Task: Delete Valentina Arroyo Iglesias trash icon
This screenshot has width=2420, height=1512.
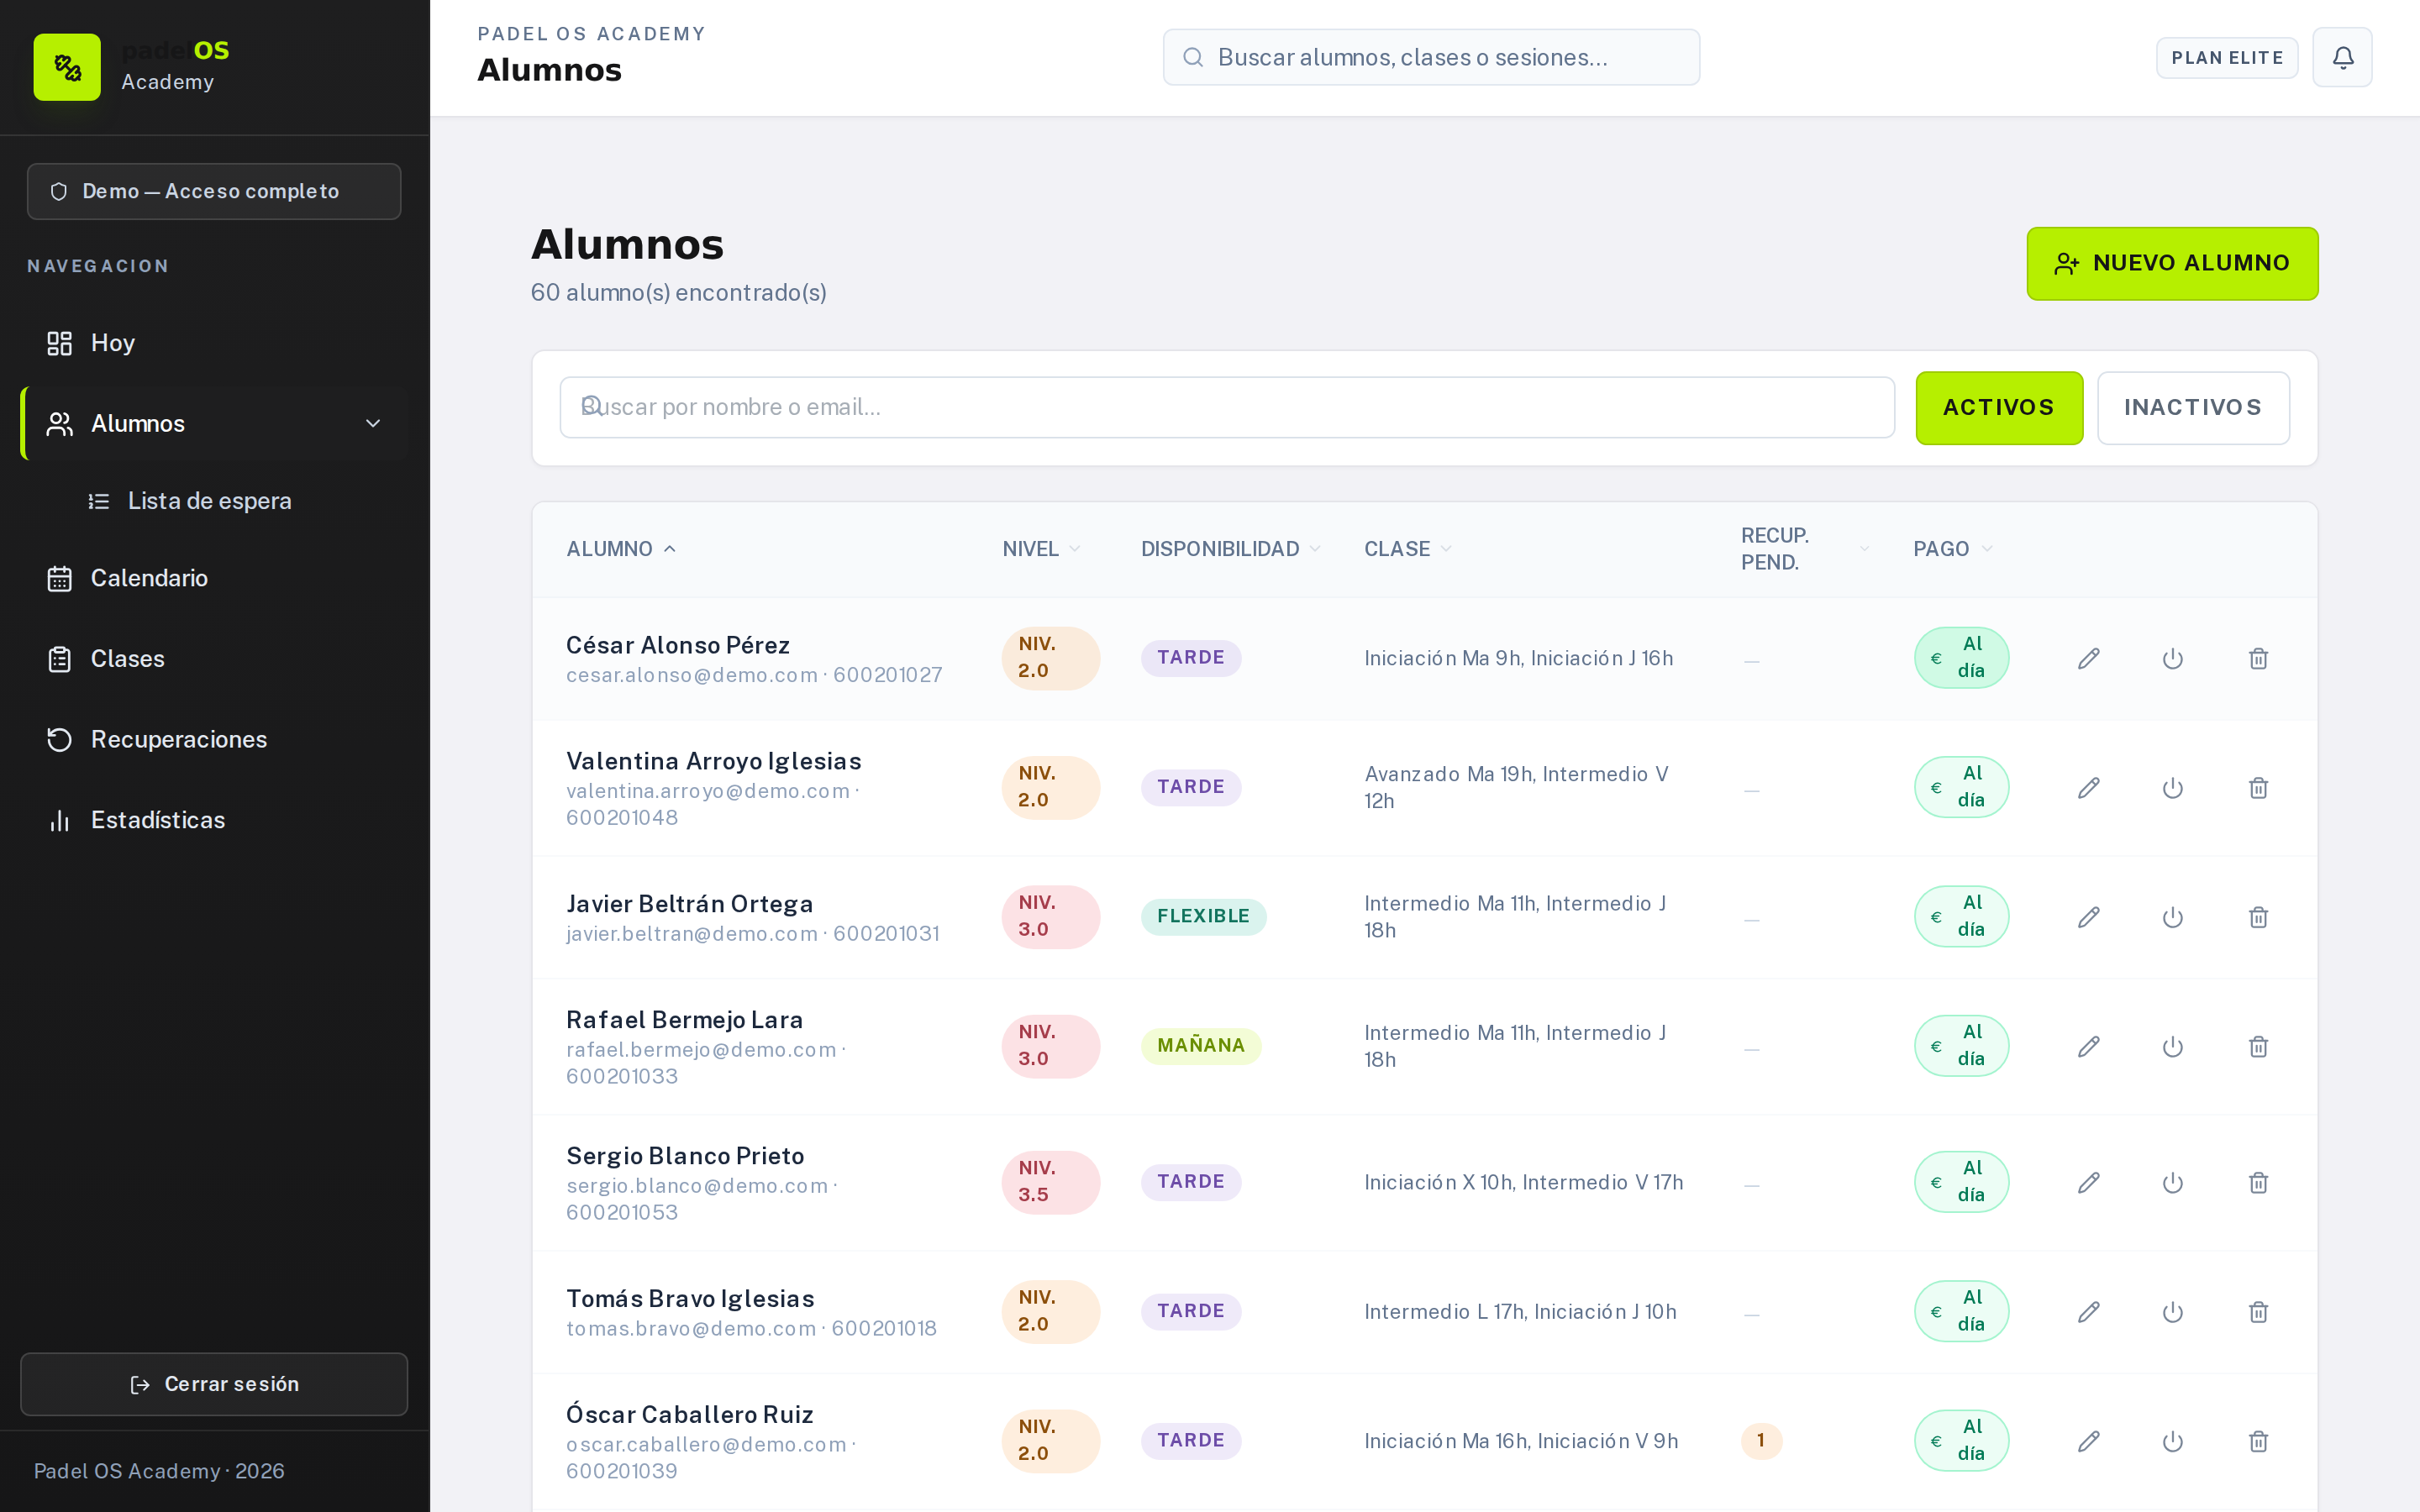Action: 2258,788
